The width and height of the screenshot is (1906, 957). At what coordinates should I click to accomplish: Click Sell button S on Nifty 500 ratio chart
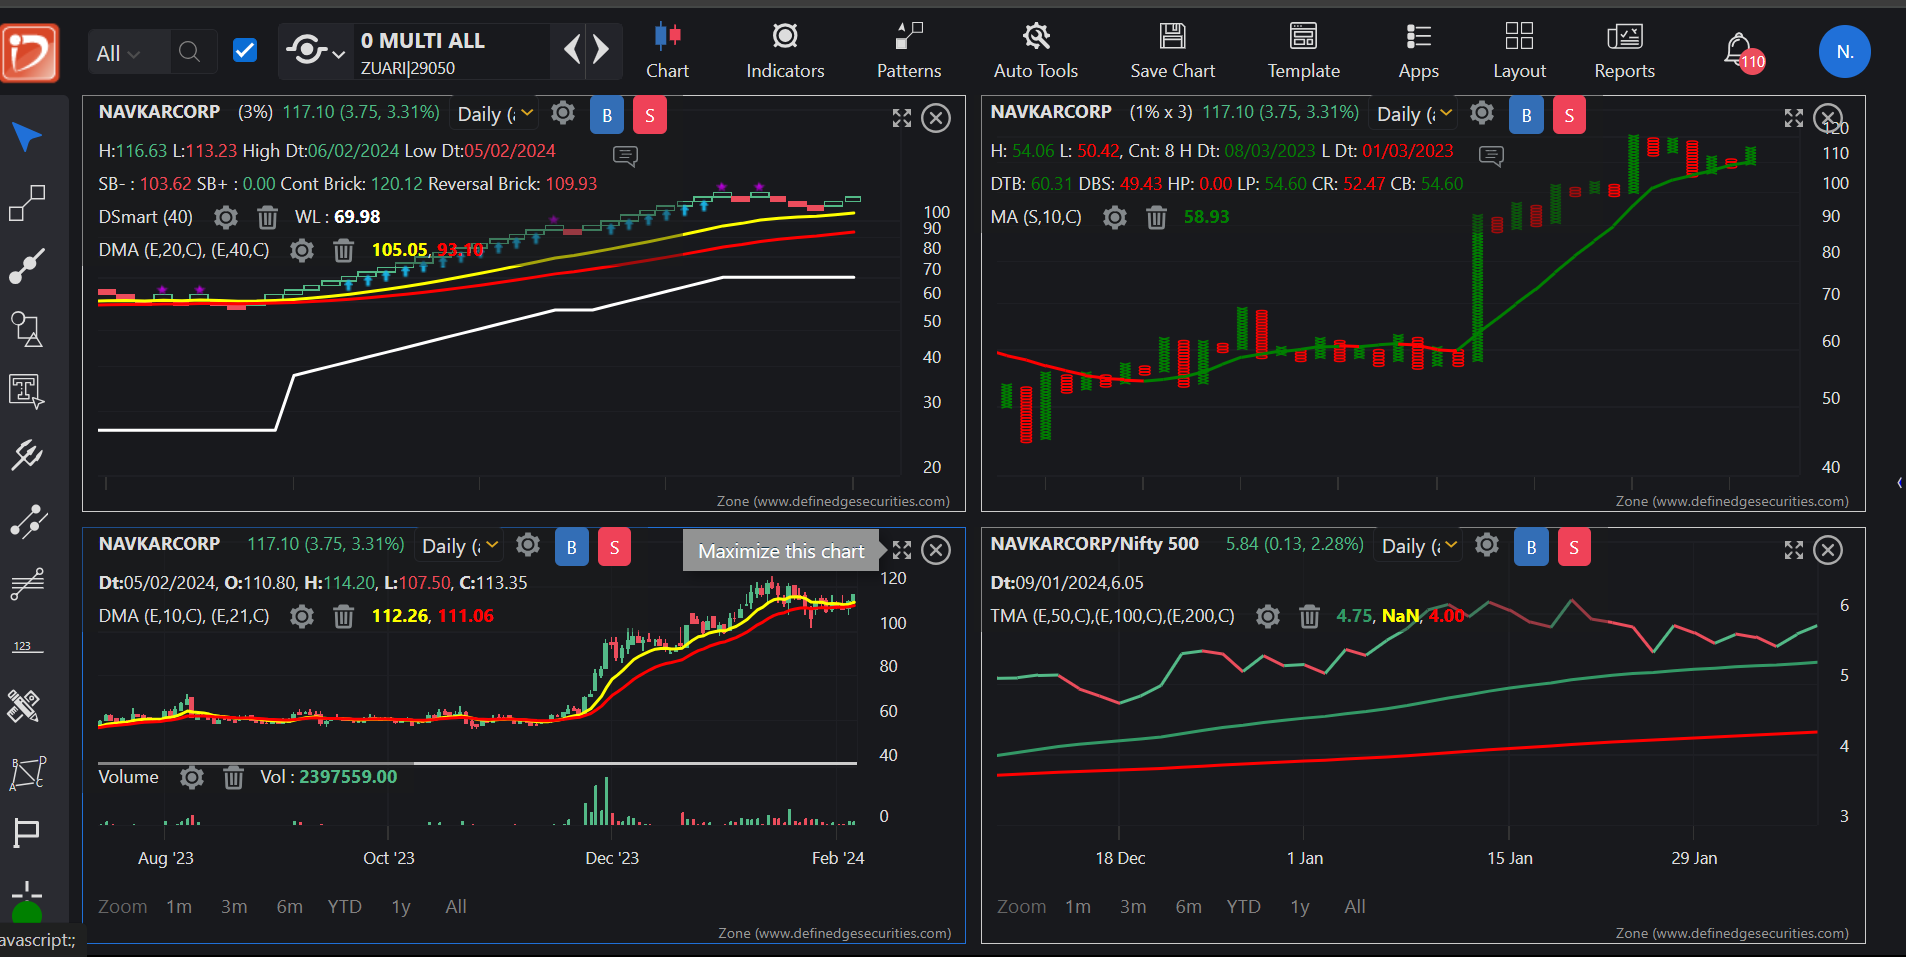(1574, 547)
